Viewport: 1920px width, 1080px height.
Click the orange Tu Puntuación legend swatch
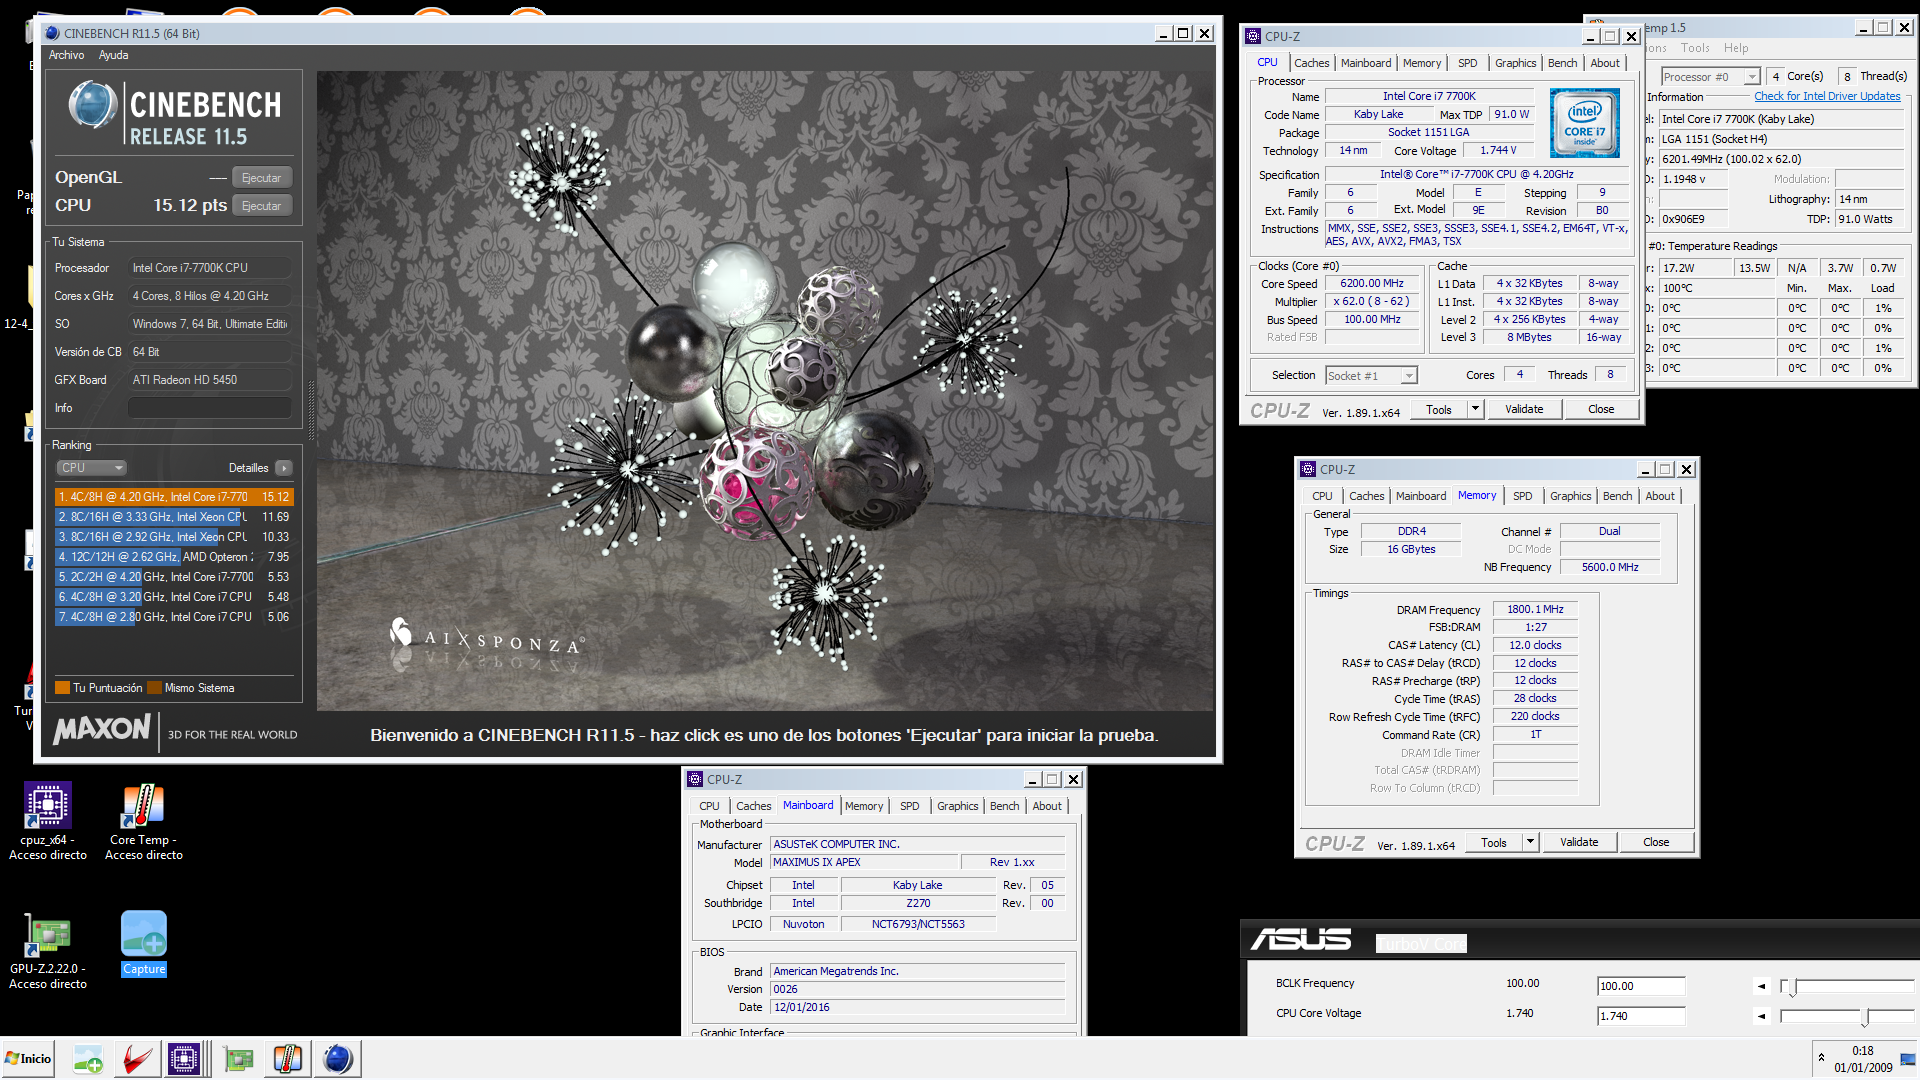[62, 688]
